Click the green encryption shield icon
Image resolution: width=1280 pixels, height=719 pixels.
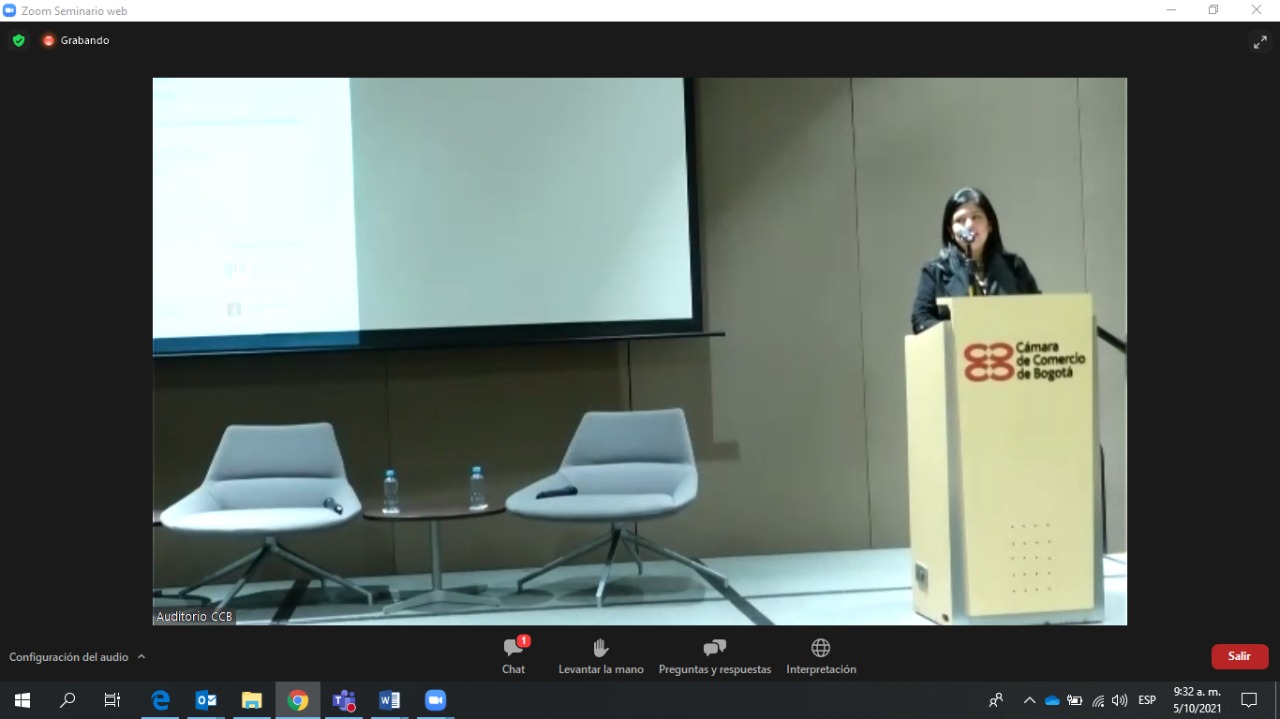(x=19, y=41)
